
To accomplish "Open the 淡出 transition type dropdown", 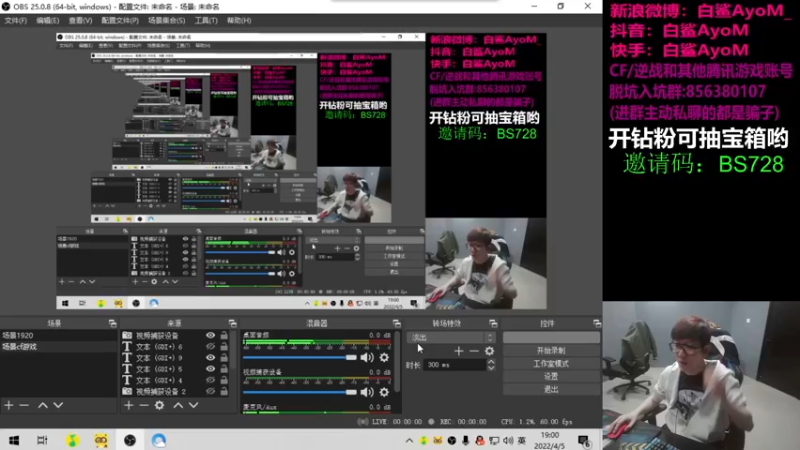I will point(451,337).
